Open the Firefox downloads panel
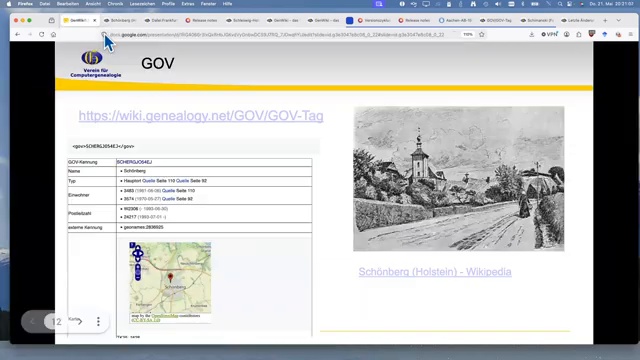Screen dimensions: 640x360 531,35
